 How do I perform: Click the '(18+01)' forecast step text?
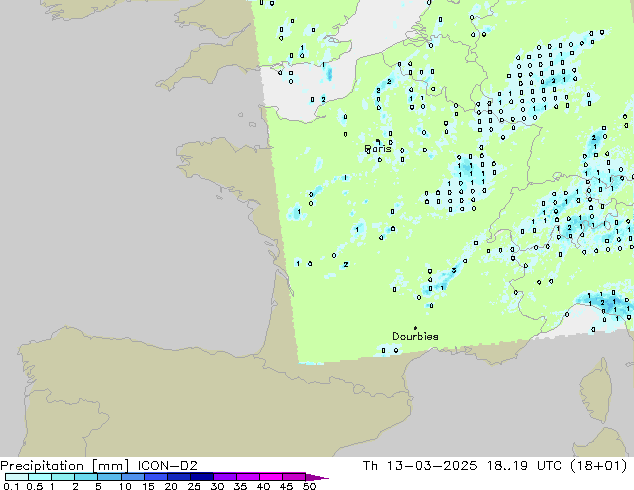[x=599, y=466]
